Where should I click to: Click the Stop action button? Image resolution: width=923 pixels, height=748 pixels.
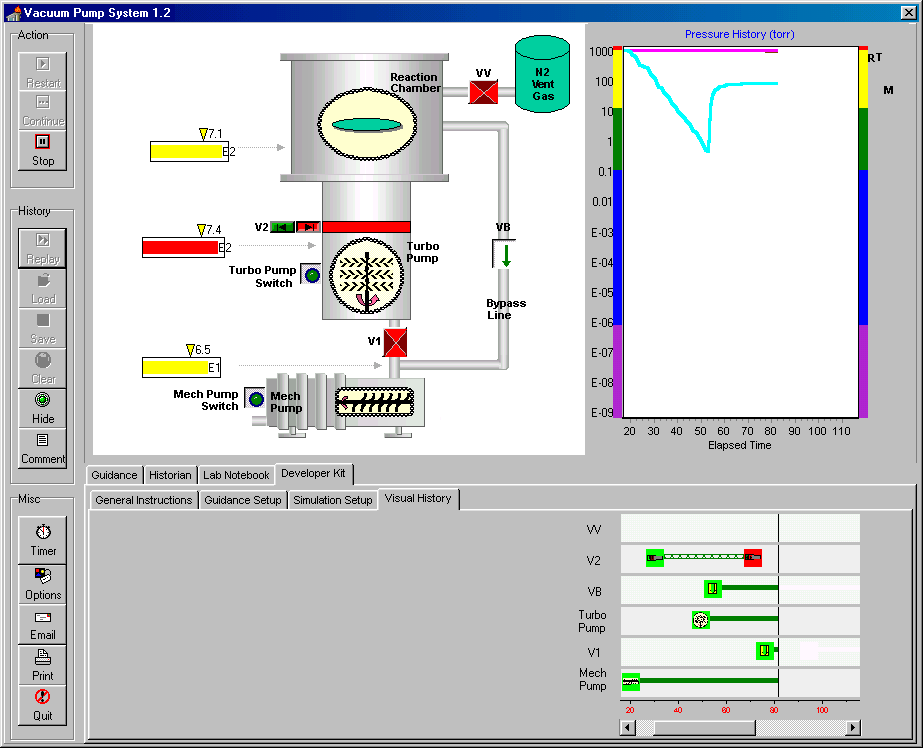click(x=42, y=151)
